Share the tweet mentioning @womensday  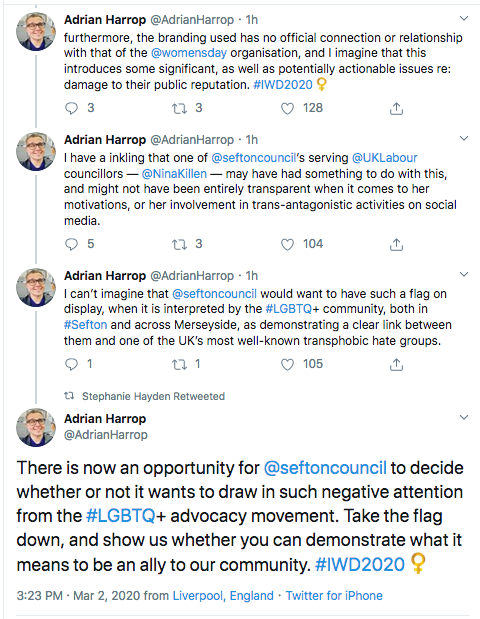point(396,108)
